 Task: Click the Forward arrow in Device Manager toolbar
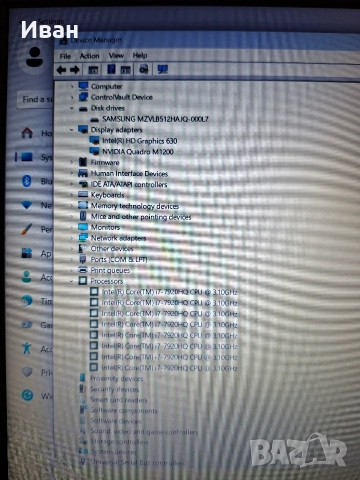click(x=75, y=70)
